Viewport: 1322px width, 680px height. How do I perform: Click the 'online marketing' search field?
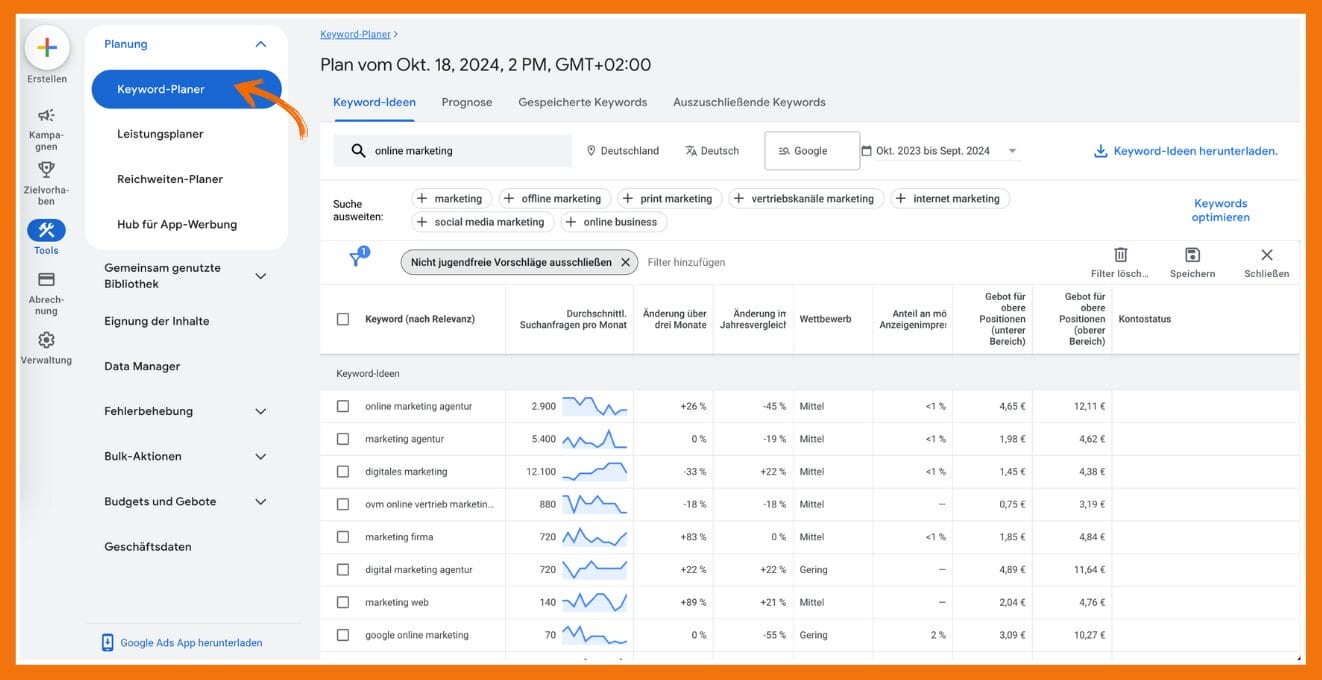[452, 150]
